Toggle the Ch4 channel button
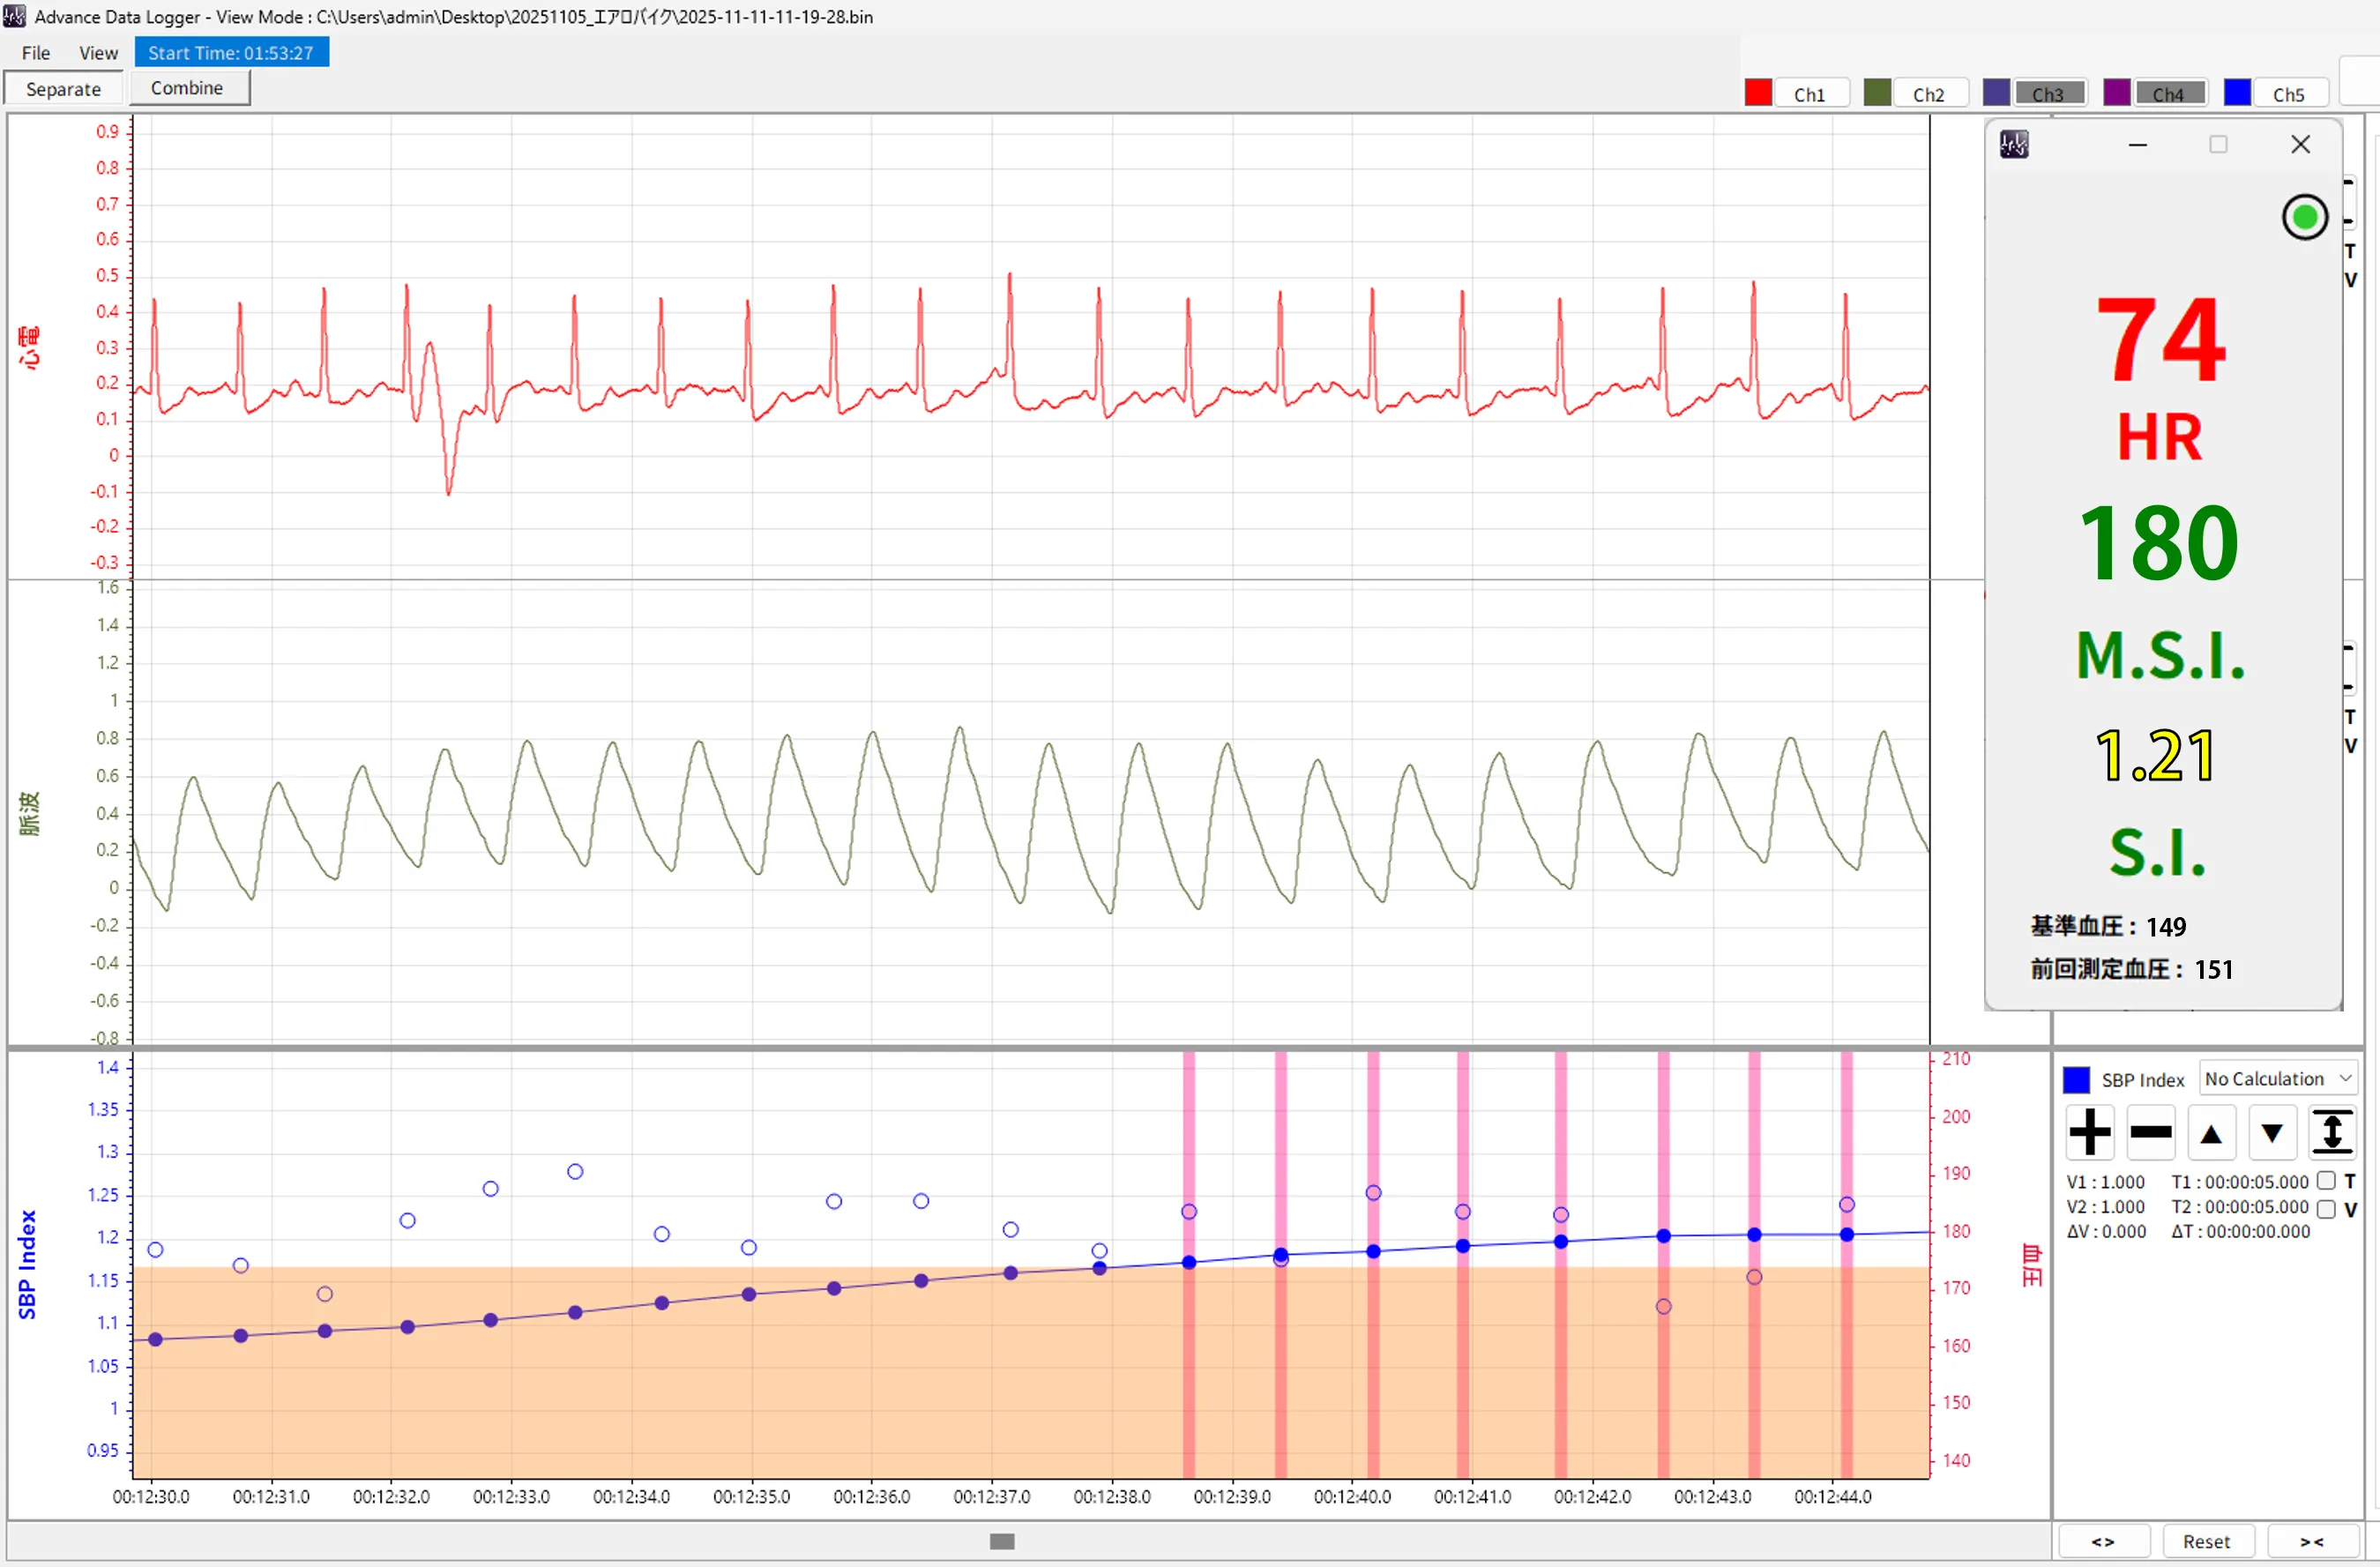2380x1567 pixels. coord(2168,94)
